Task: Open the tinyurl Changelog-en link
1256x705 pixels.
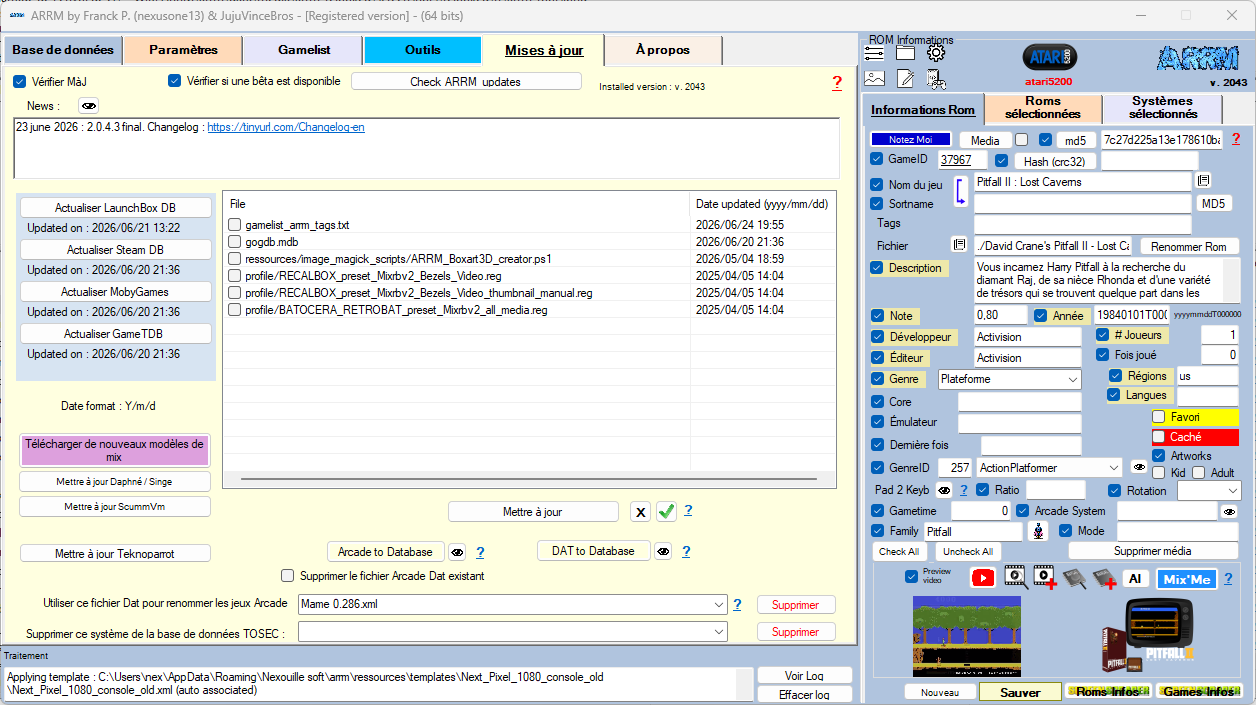Action: click(x=286, y=128)
